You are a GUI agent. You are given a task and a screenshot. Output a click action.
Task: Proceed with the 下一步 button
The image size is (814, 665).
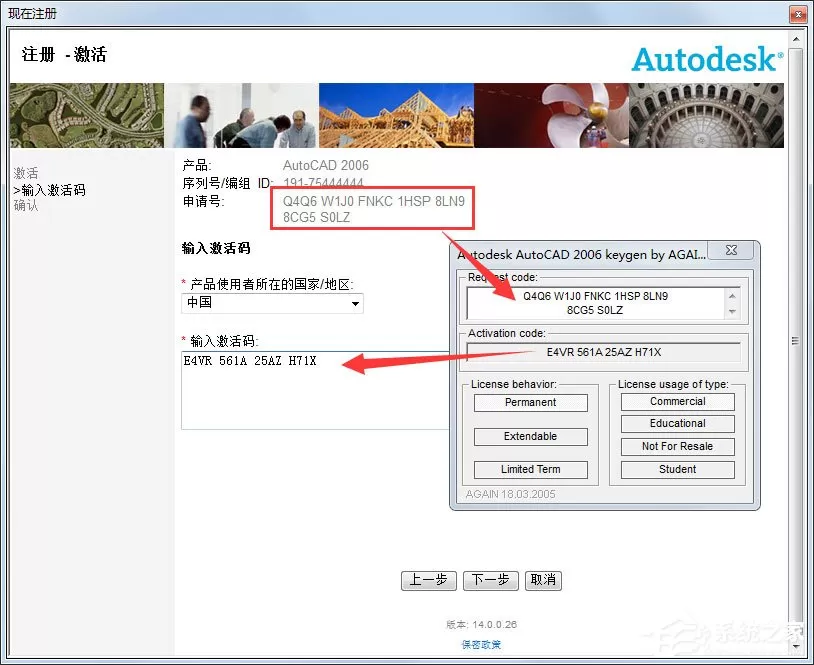491,580
